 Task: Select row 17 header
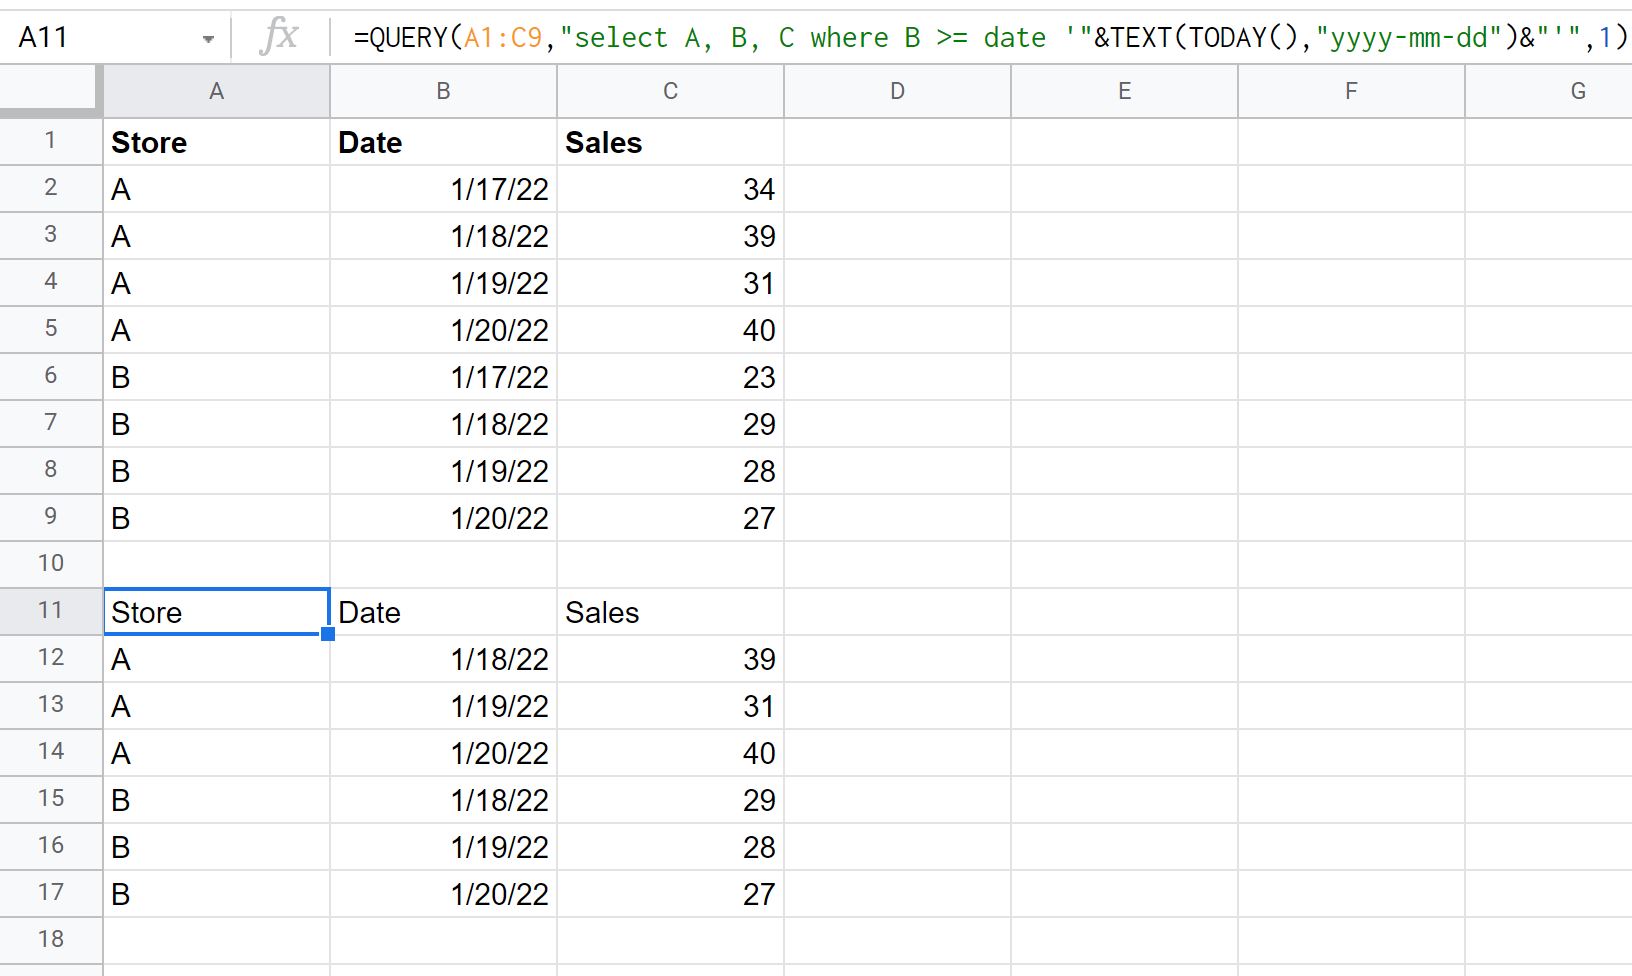(51, 893)
